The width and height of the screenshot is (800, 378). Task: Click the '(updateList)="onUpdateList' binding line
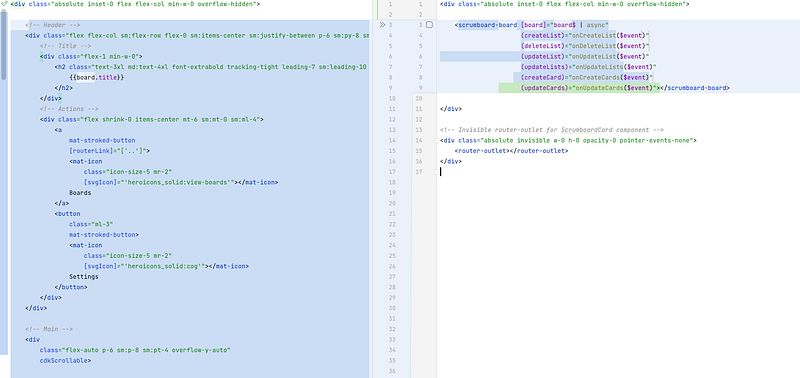click(x=585, y=57)
